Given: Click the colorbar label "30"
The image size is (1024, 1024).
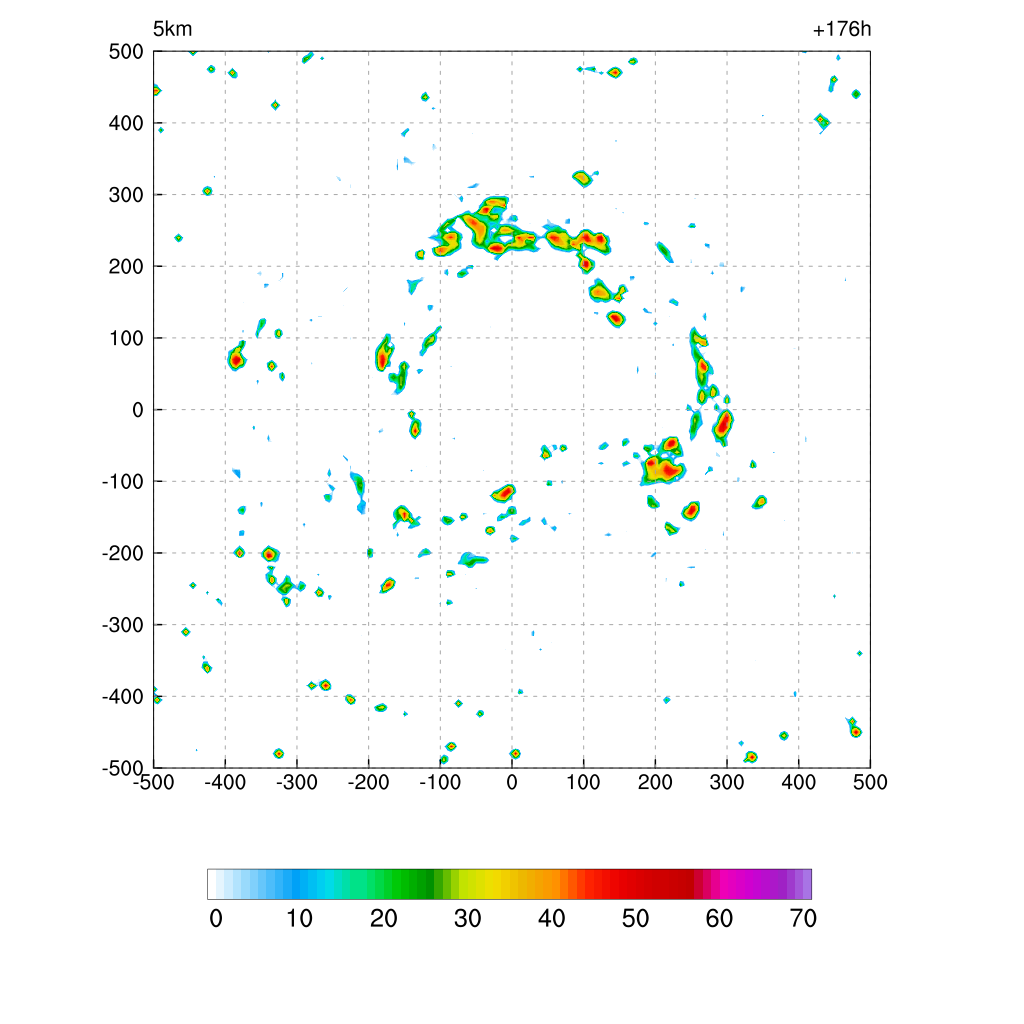Looking at the screenshot, I should click(x=468, y=919).
